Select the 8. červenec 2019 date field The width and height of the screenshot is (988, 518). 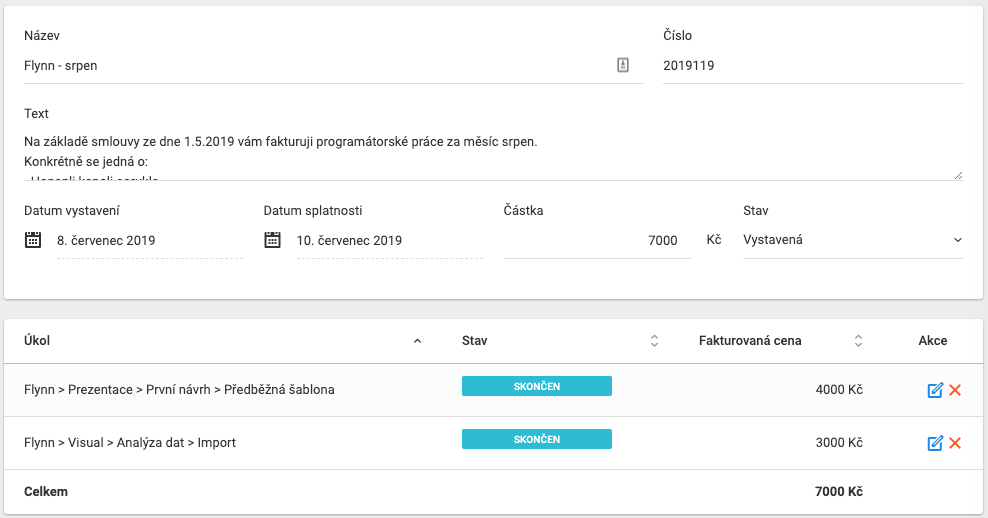tap(149, 241)
